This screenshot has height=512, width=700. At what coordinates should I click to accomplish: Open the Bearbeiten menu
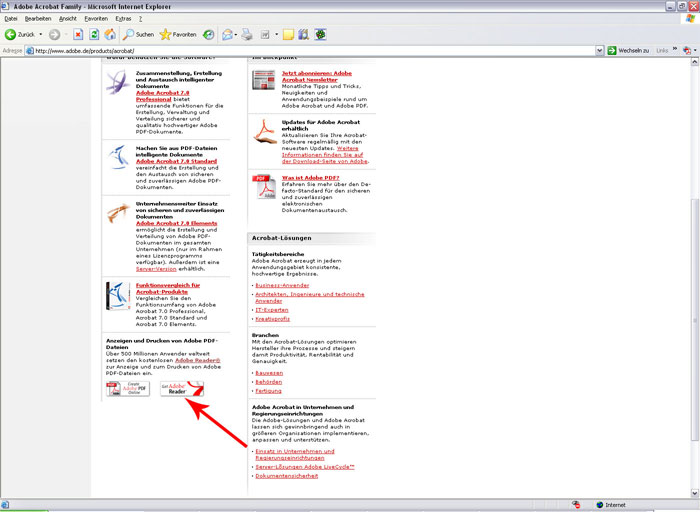point(38,19)
